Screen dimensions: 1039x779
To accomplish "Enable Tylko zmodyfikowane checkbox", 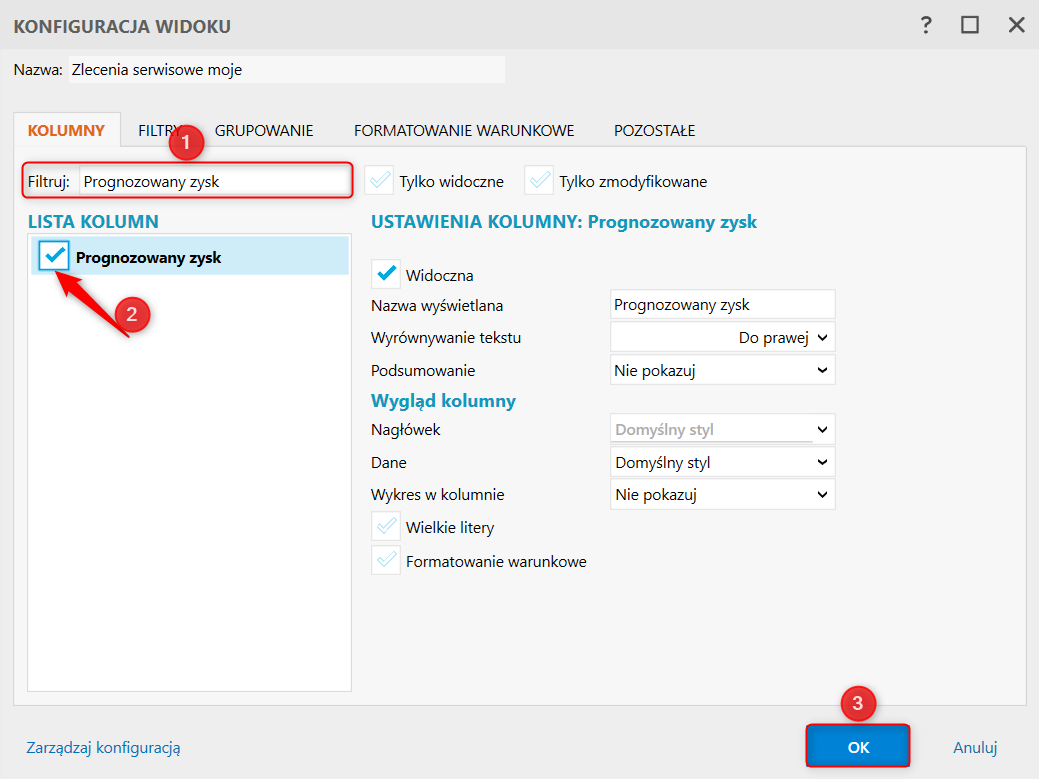I will click(540, 181).
